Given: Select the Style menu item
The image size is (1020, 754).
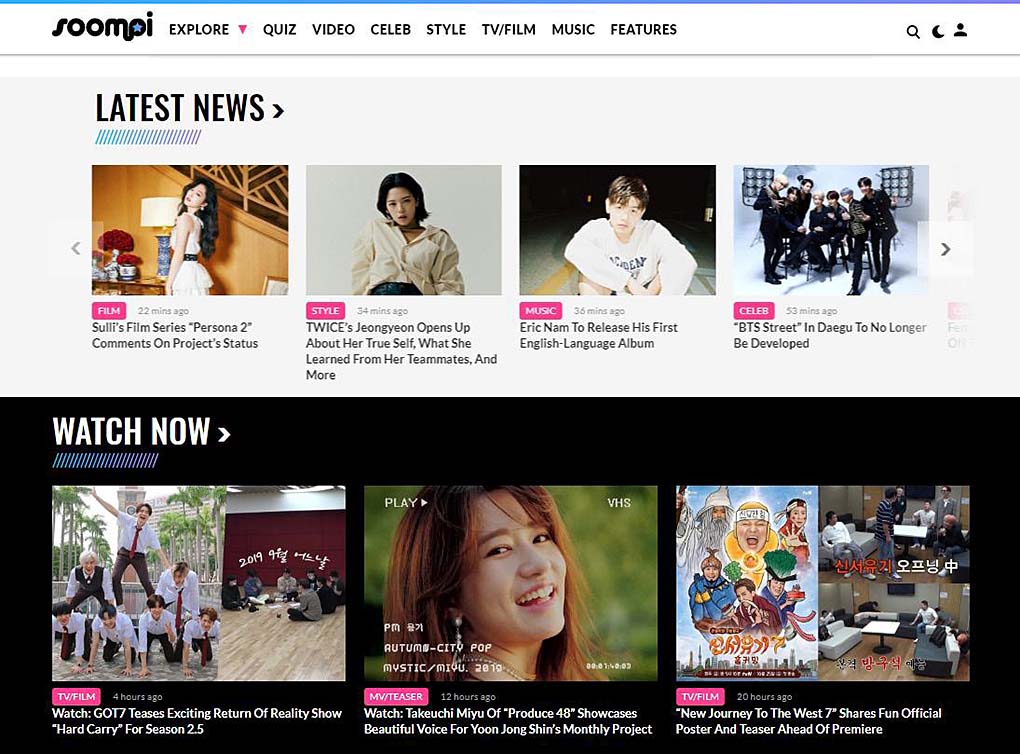Looking at the screenshot, I should coord(446,29).
